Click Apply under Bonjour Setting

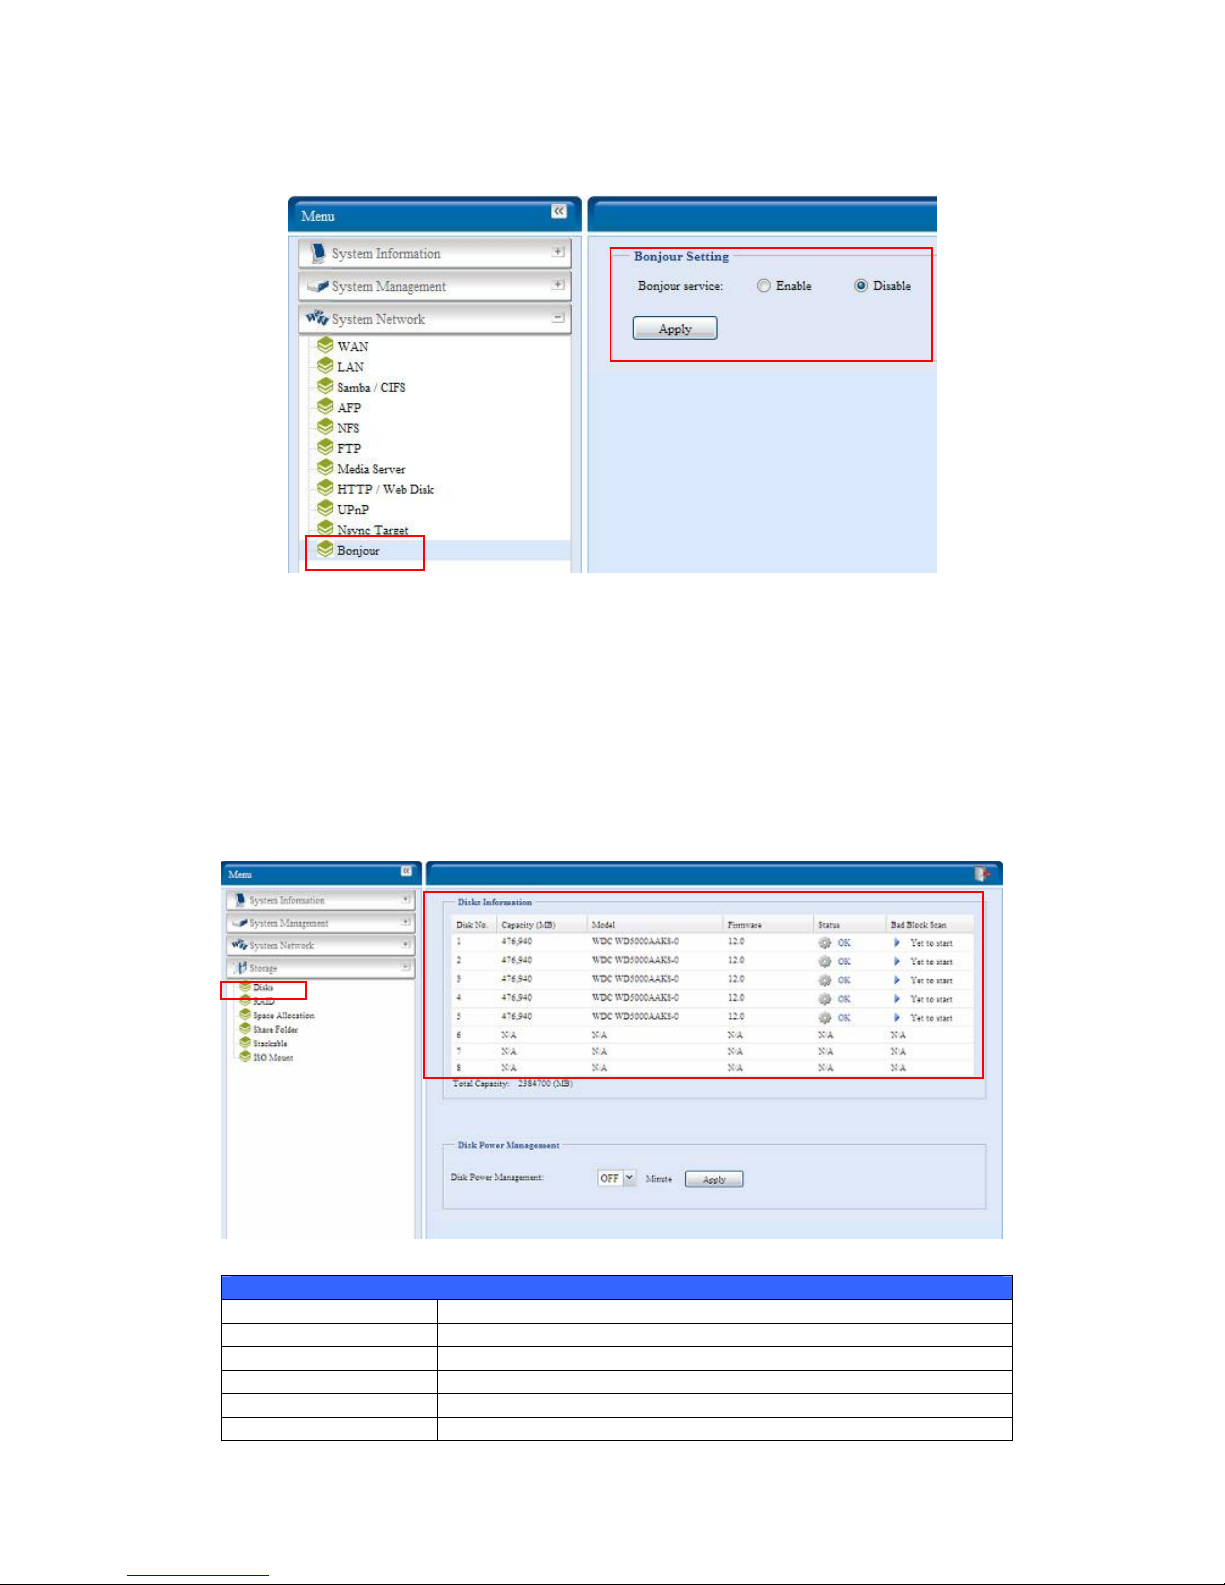coord(675,328)
